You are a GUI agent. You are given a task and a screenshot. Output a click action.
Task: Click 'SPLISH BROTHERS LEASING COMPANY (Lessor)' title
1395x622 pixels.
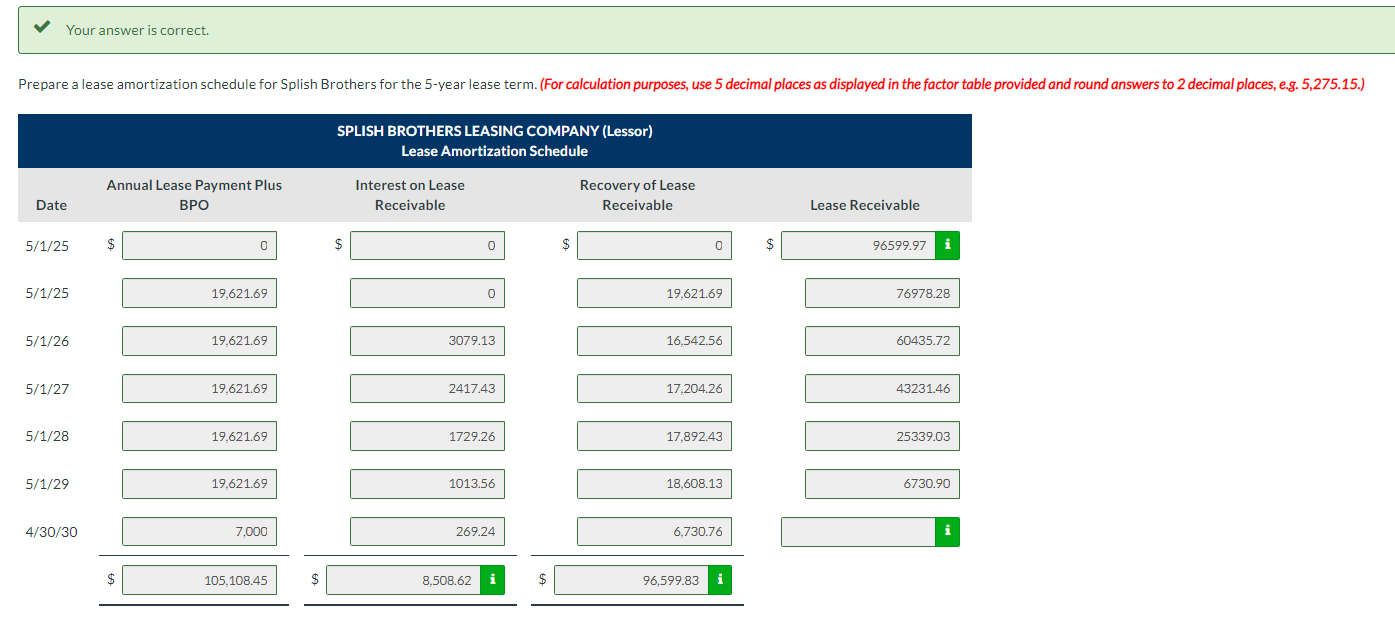click(495, 131)
